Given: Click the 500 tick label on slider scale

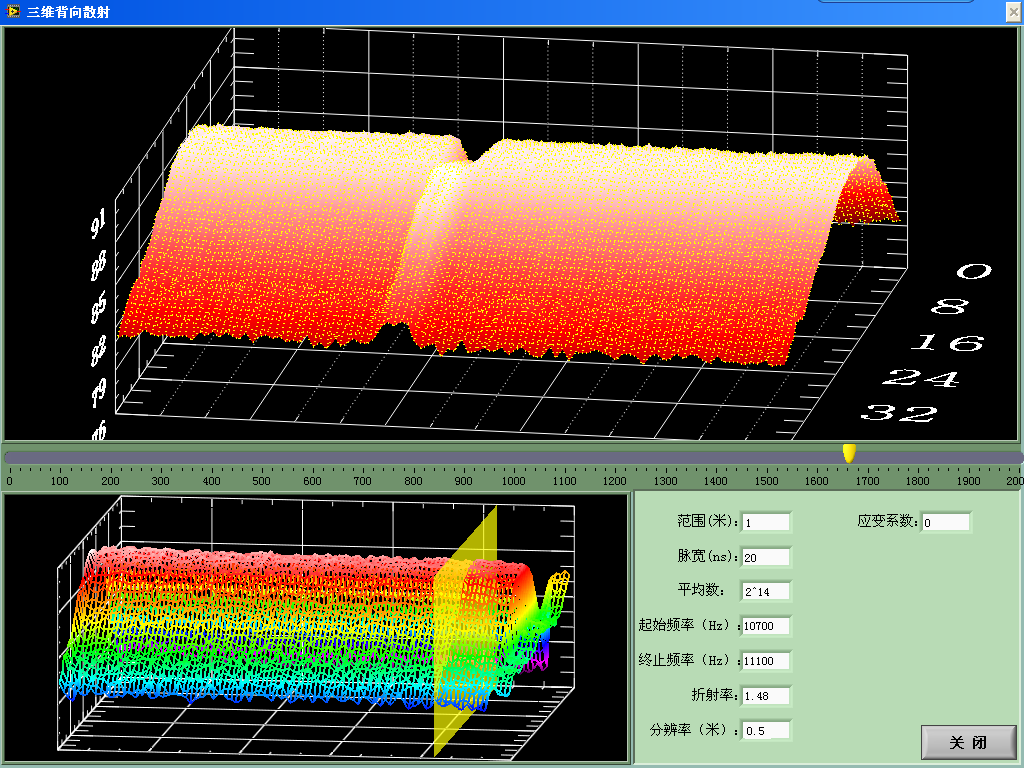Looking at the screenshot, I should tap(261, 481).
